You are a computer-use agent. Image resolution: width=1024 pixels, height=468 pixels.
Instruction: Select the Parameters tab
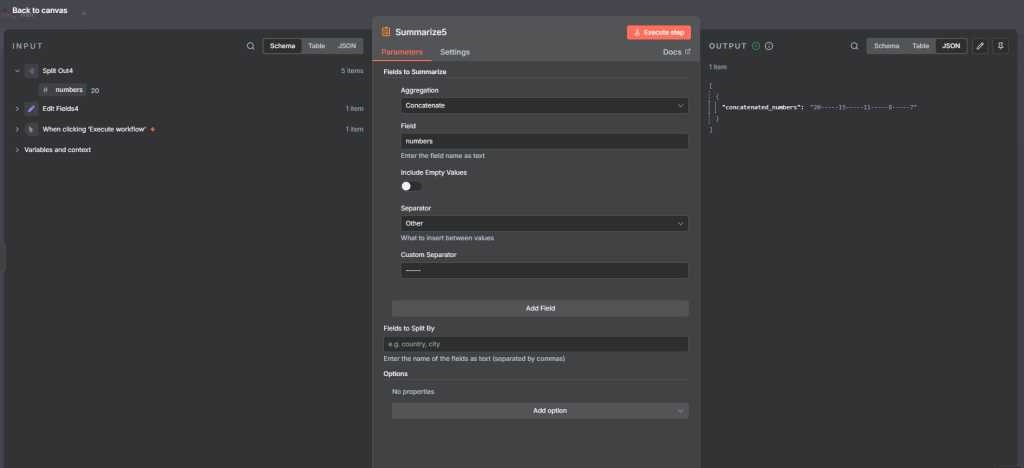pos(402,52)
